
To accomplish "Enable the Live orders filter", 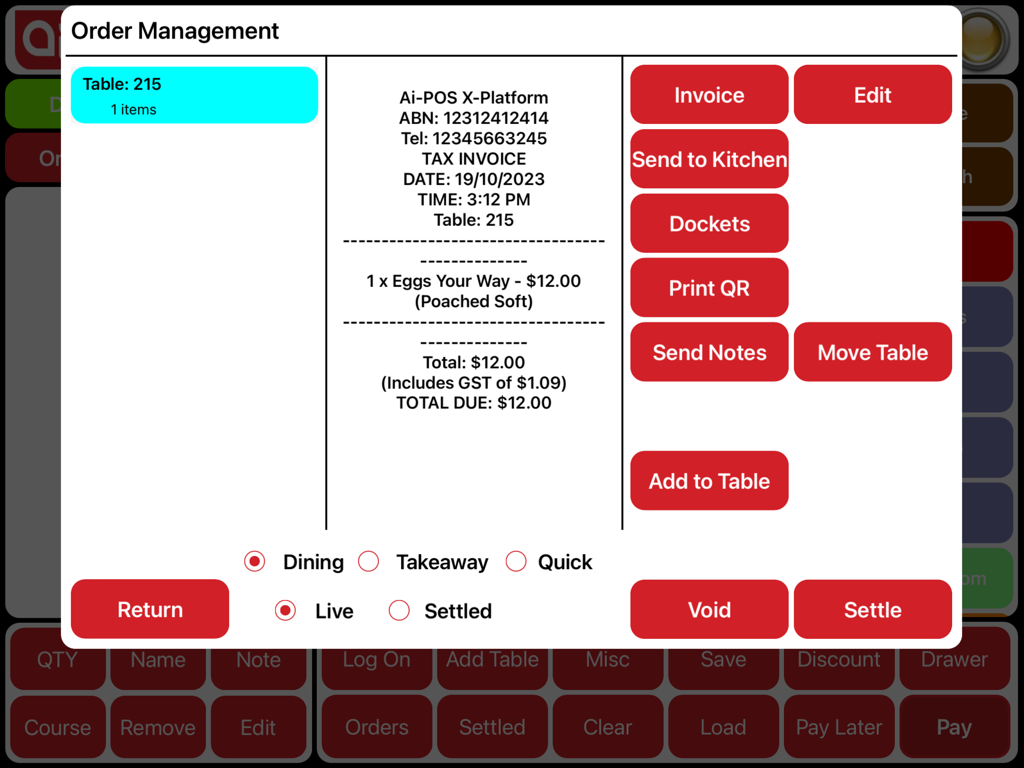I will pyautogui.click(x=286, y=611).
